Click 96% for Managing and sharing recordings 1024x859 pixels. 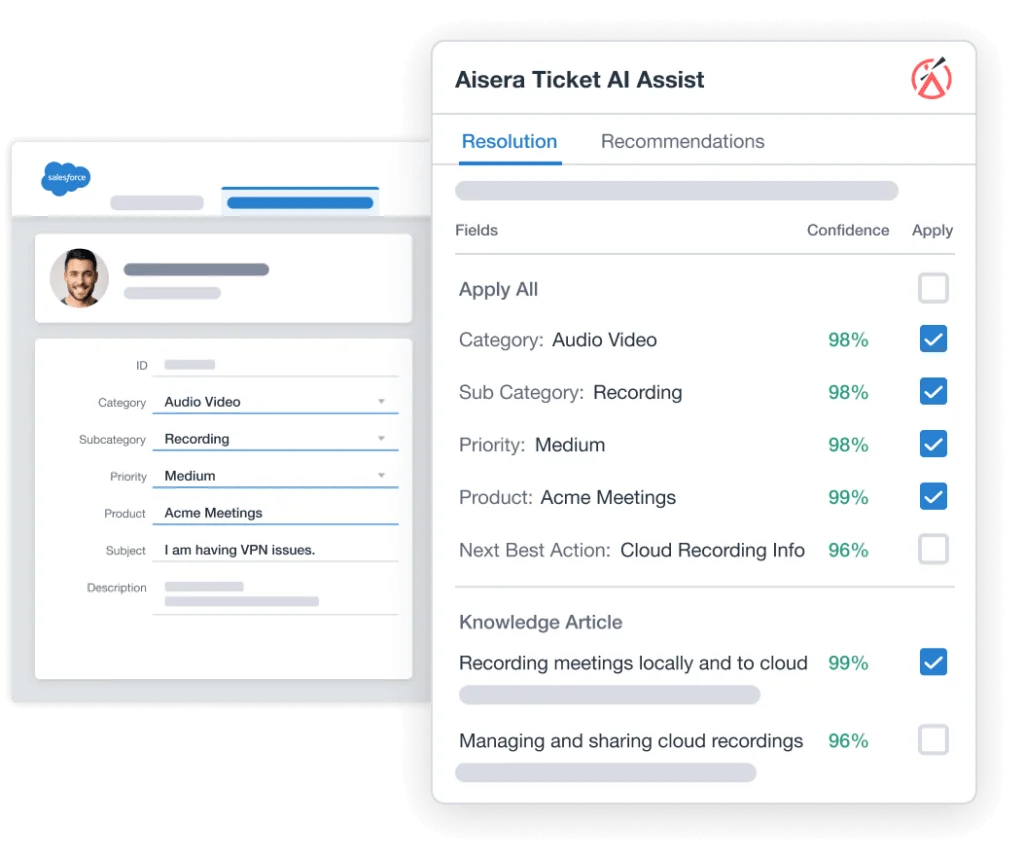[848, 741]
